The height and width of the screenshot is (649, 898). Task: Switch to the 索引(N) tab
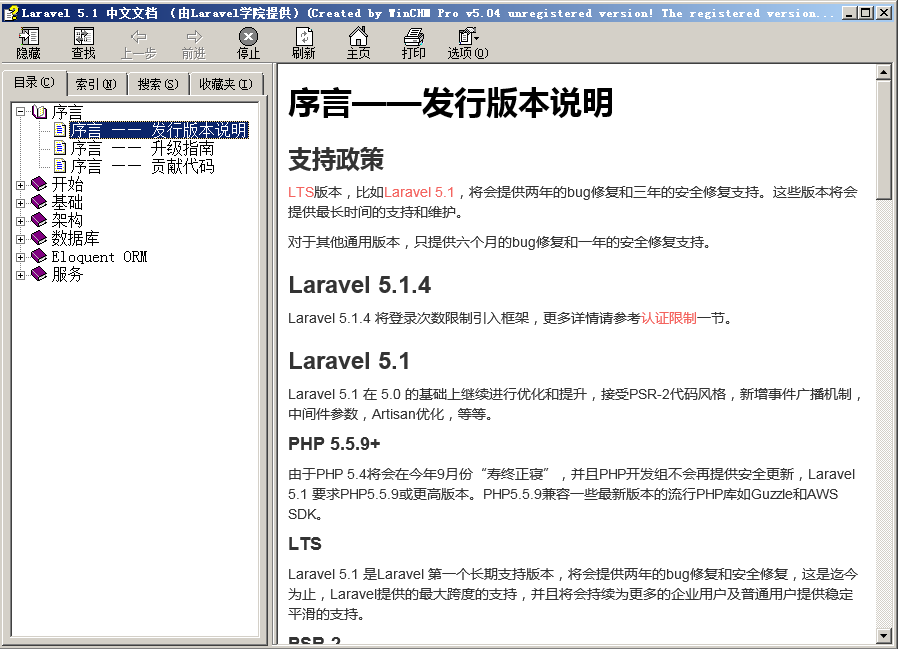pyautogui.click(x=96, y=84)
